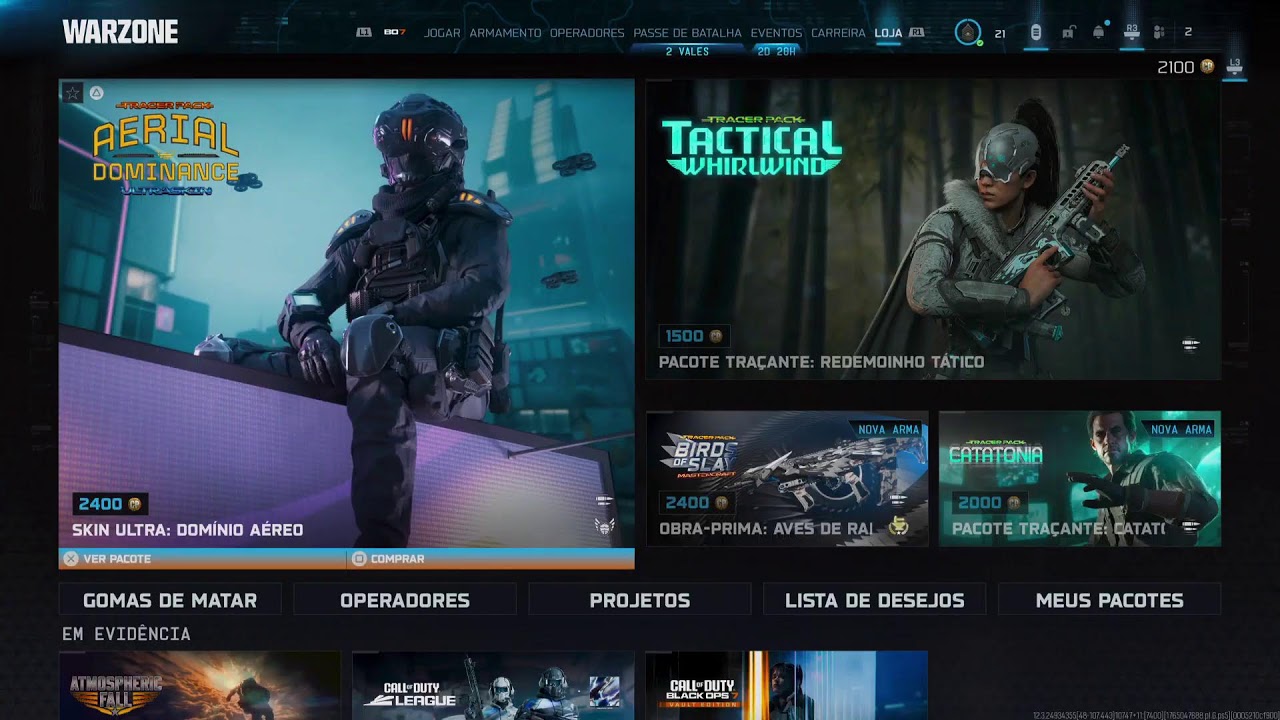1280x720 pixels.
Task: Click the tracer bullet icon on Tactical Whirlwind card
Action: coord(1190,344)
